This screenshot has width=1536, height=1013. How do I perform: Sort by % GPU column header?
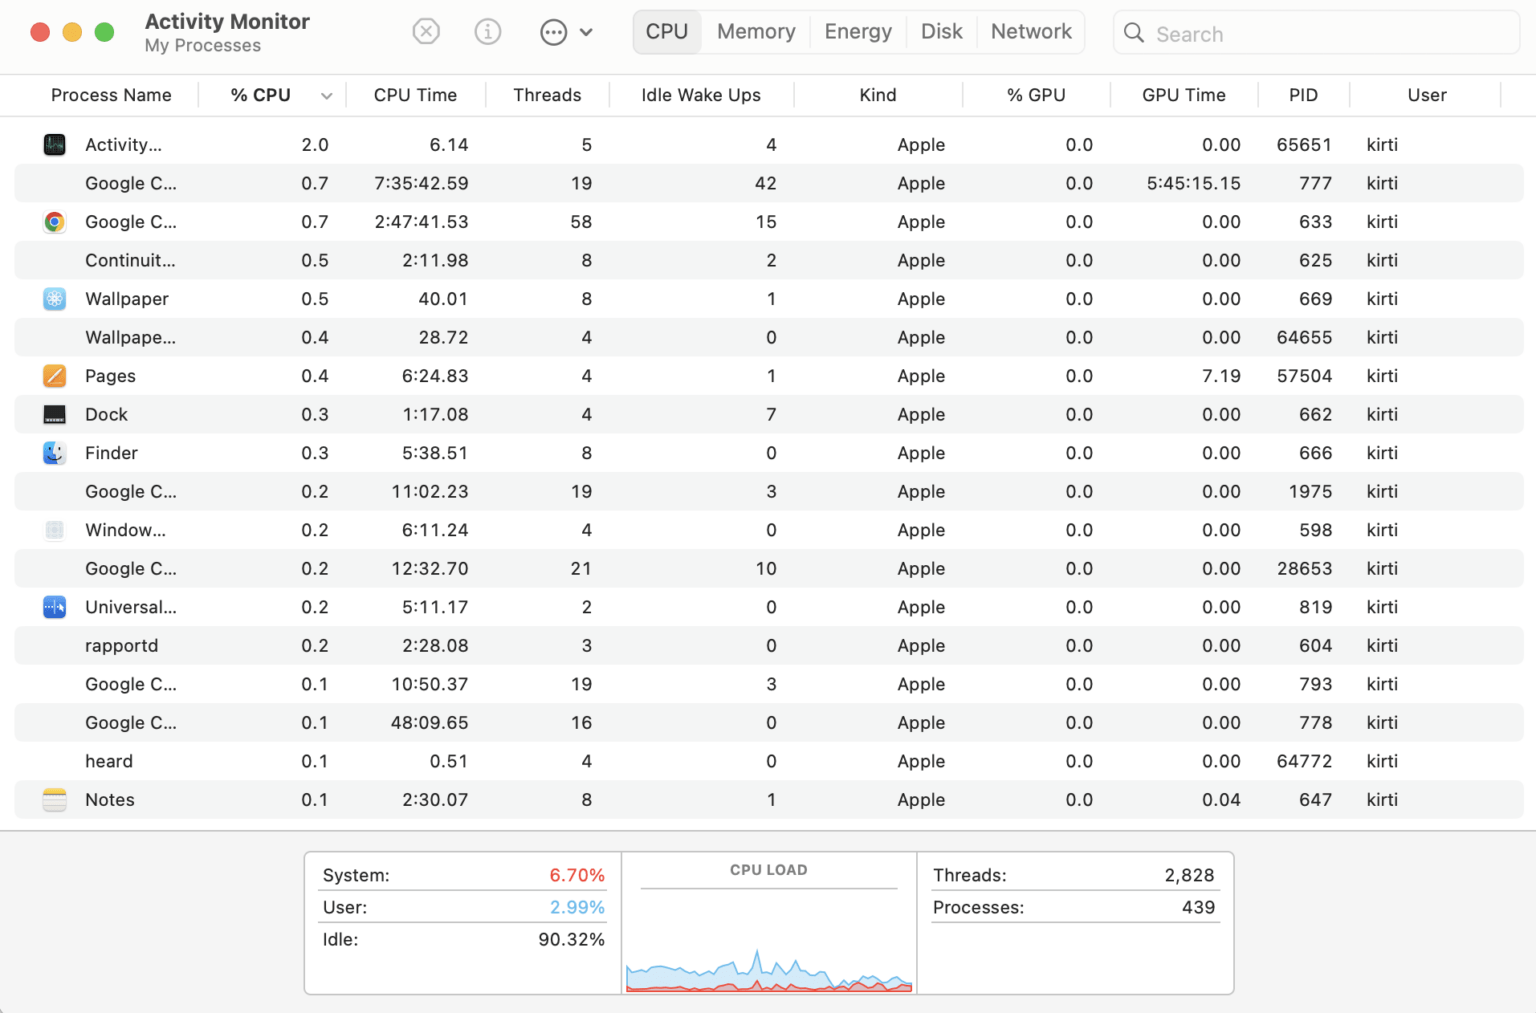click(1036, 95)
